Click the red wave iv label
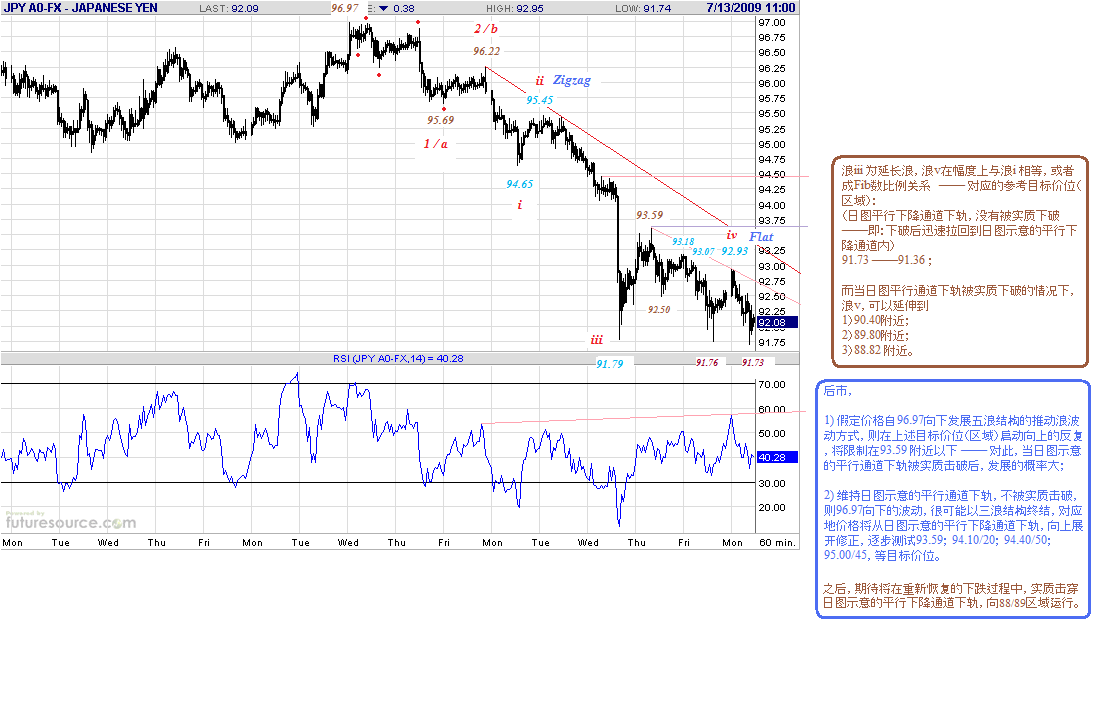 pyautogui.click(x=731, y=235)
